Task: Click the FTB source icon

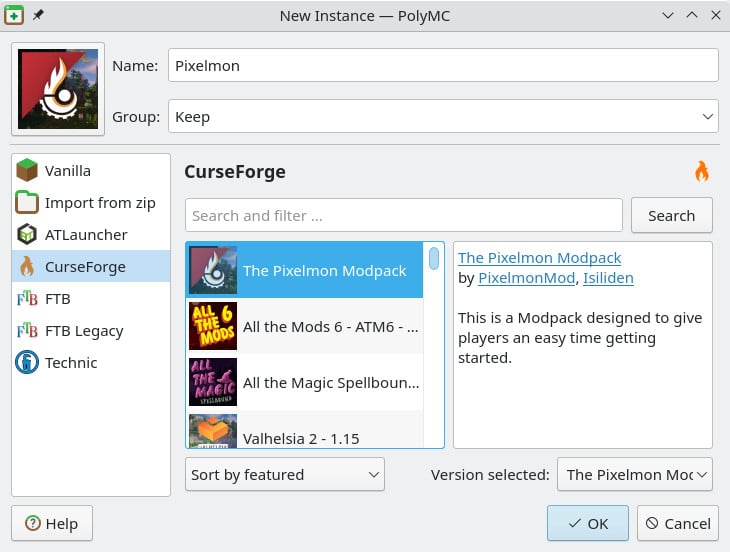Action: (x=27, y=299)
